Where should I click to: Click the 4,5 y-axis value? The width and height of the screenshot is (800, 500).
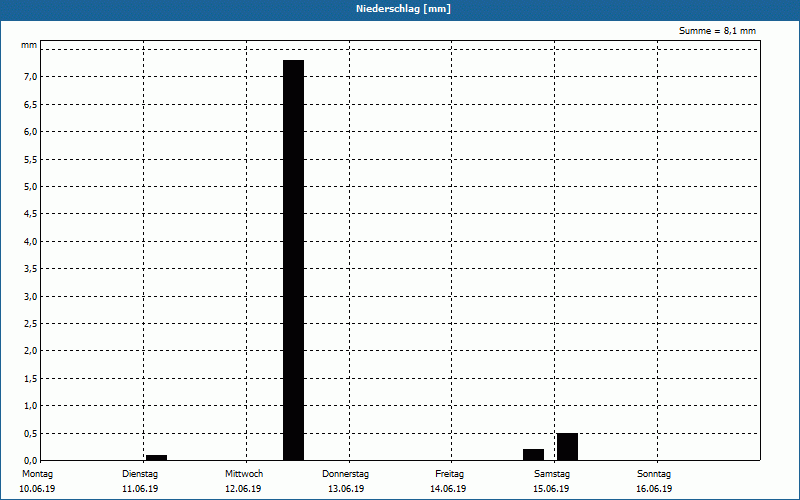[x=31, y=214]
